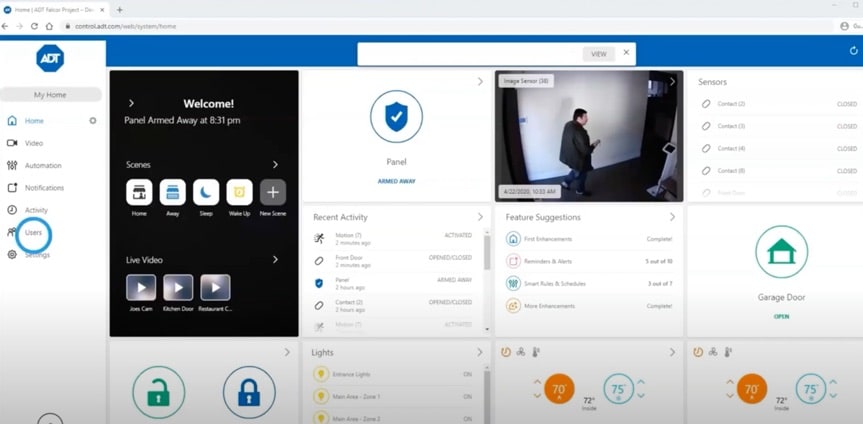Toggle power icon on thermostat card with chevron
The height and width of the screenshot is (424, 863).
505,352
